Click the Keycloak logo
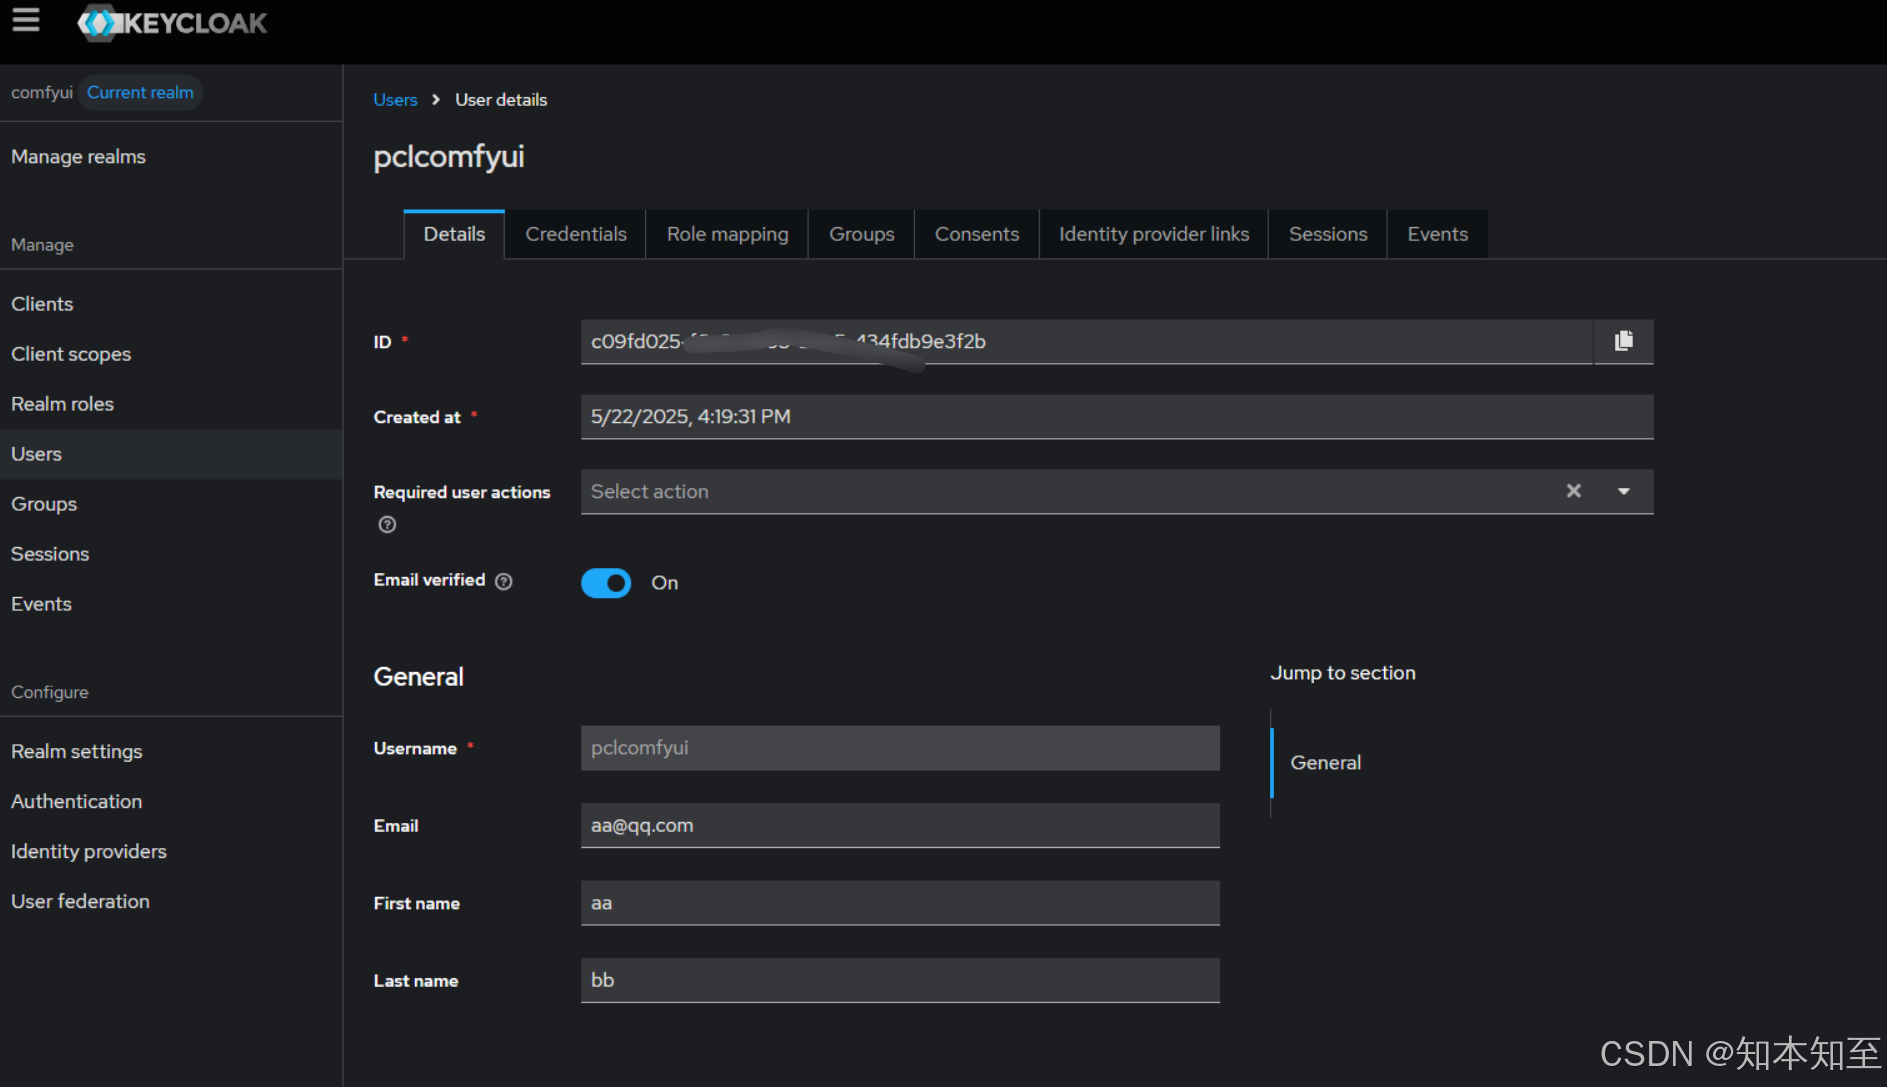The height and width of the screenshot is (1087, 1887). coord(172,22)
